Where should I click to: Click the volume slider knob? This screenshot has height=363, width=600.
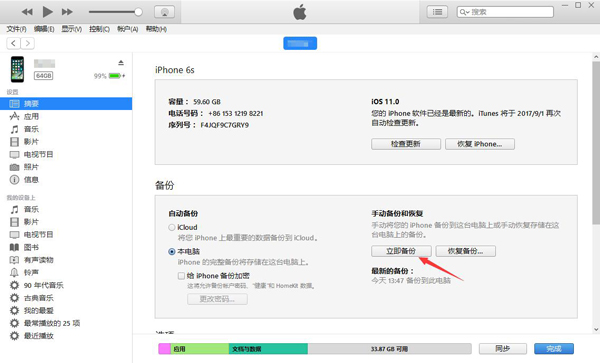139,12
